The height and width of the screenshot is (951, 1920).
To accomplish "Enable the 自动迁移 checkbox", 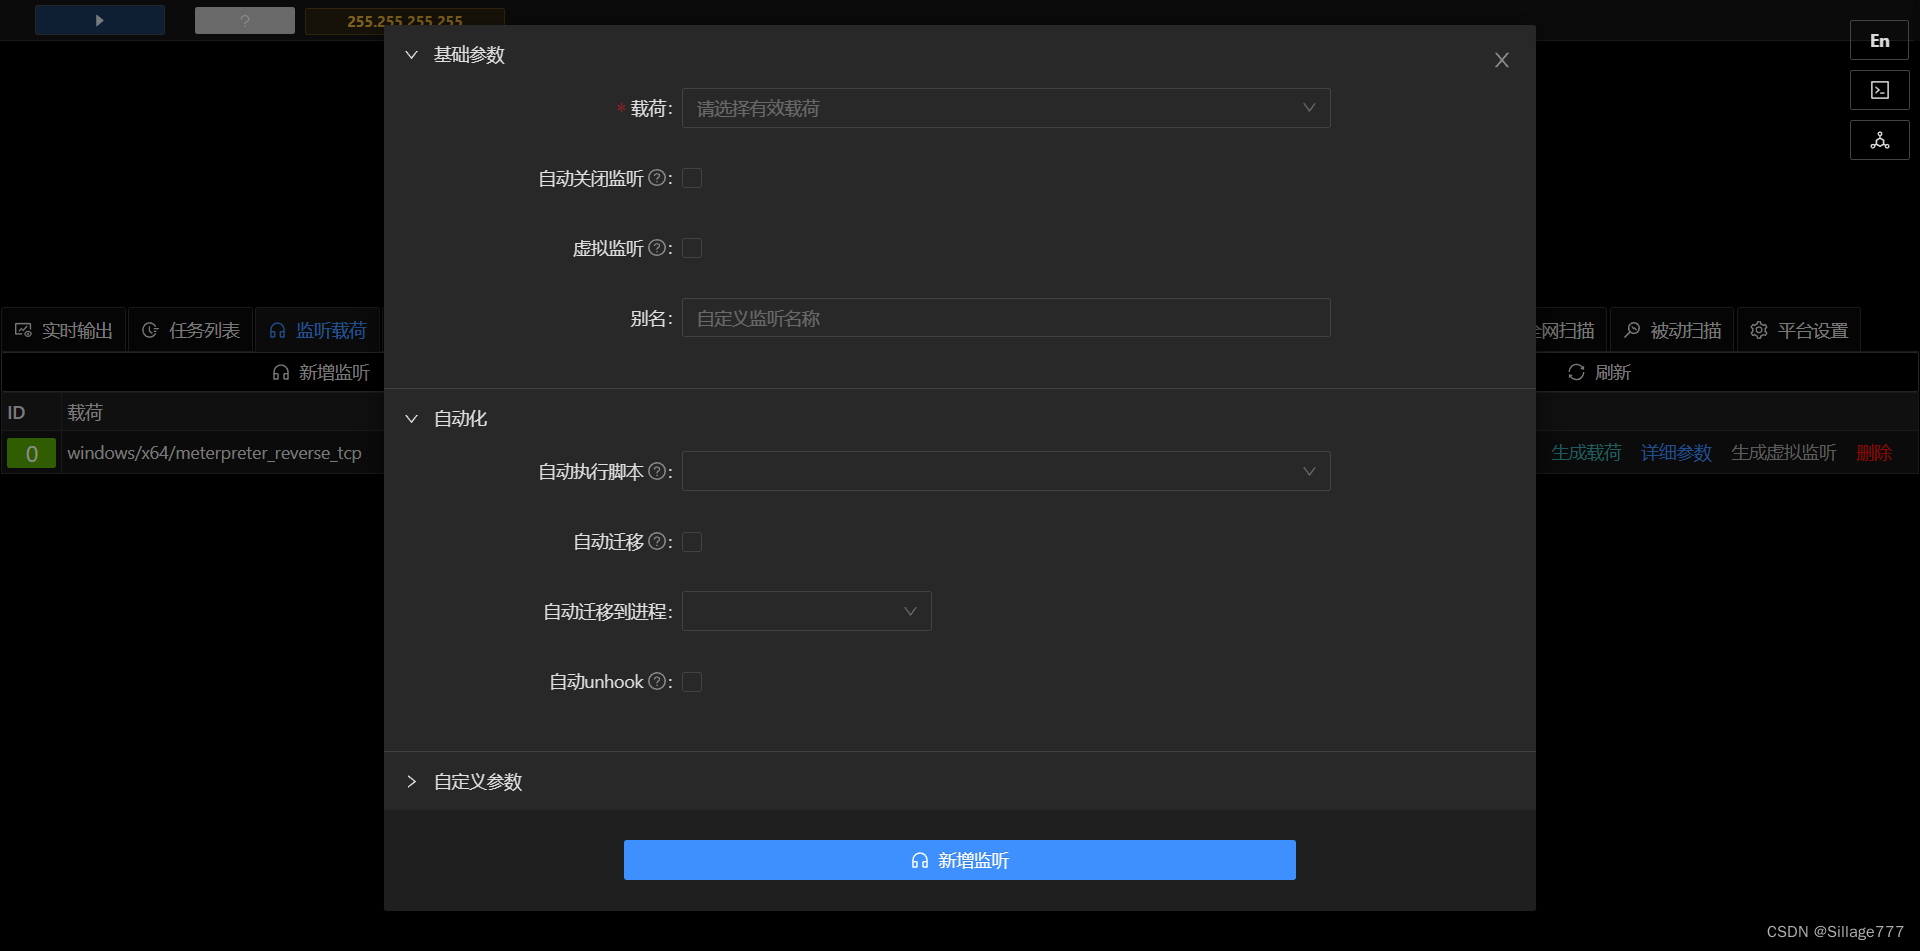I will 692,542.
